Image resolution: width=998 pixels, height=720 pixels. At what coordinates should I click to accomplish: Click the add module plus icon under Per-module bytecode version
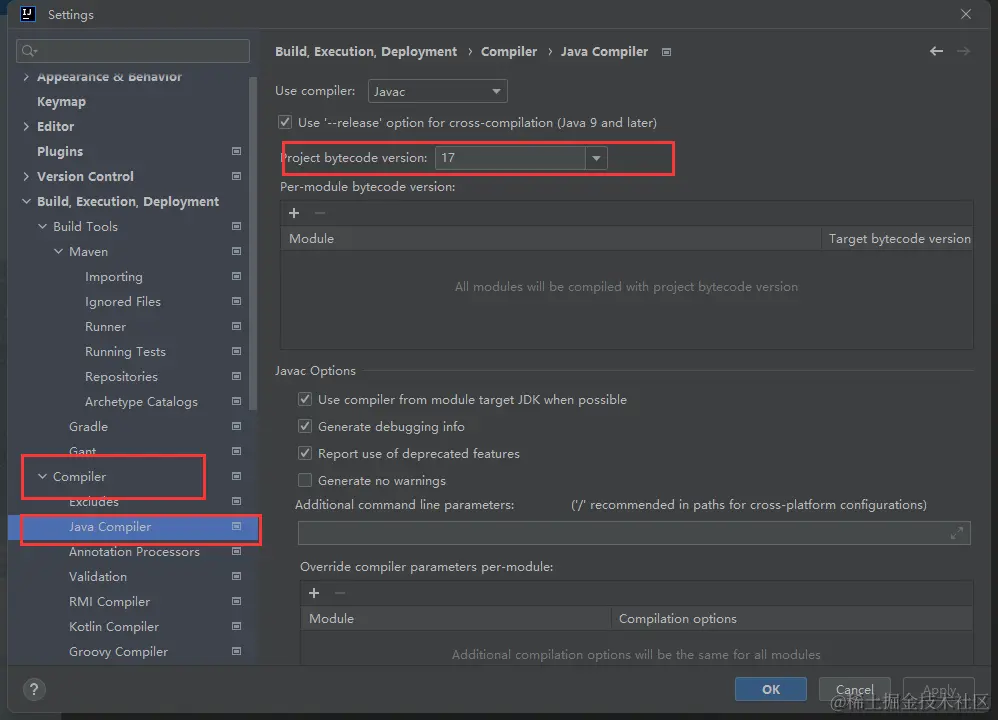[x=294, y=213]
